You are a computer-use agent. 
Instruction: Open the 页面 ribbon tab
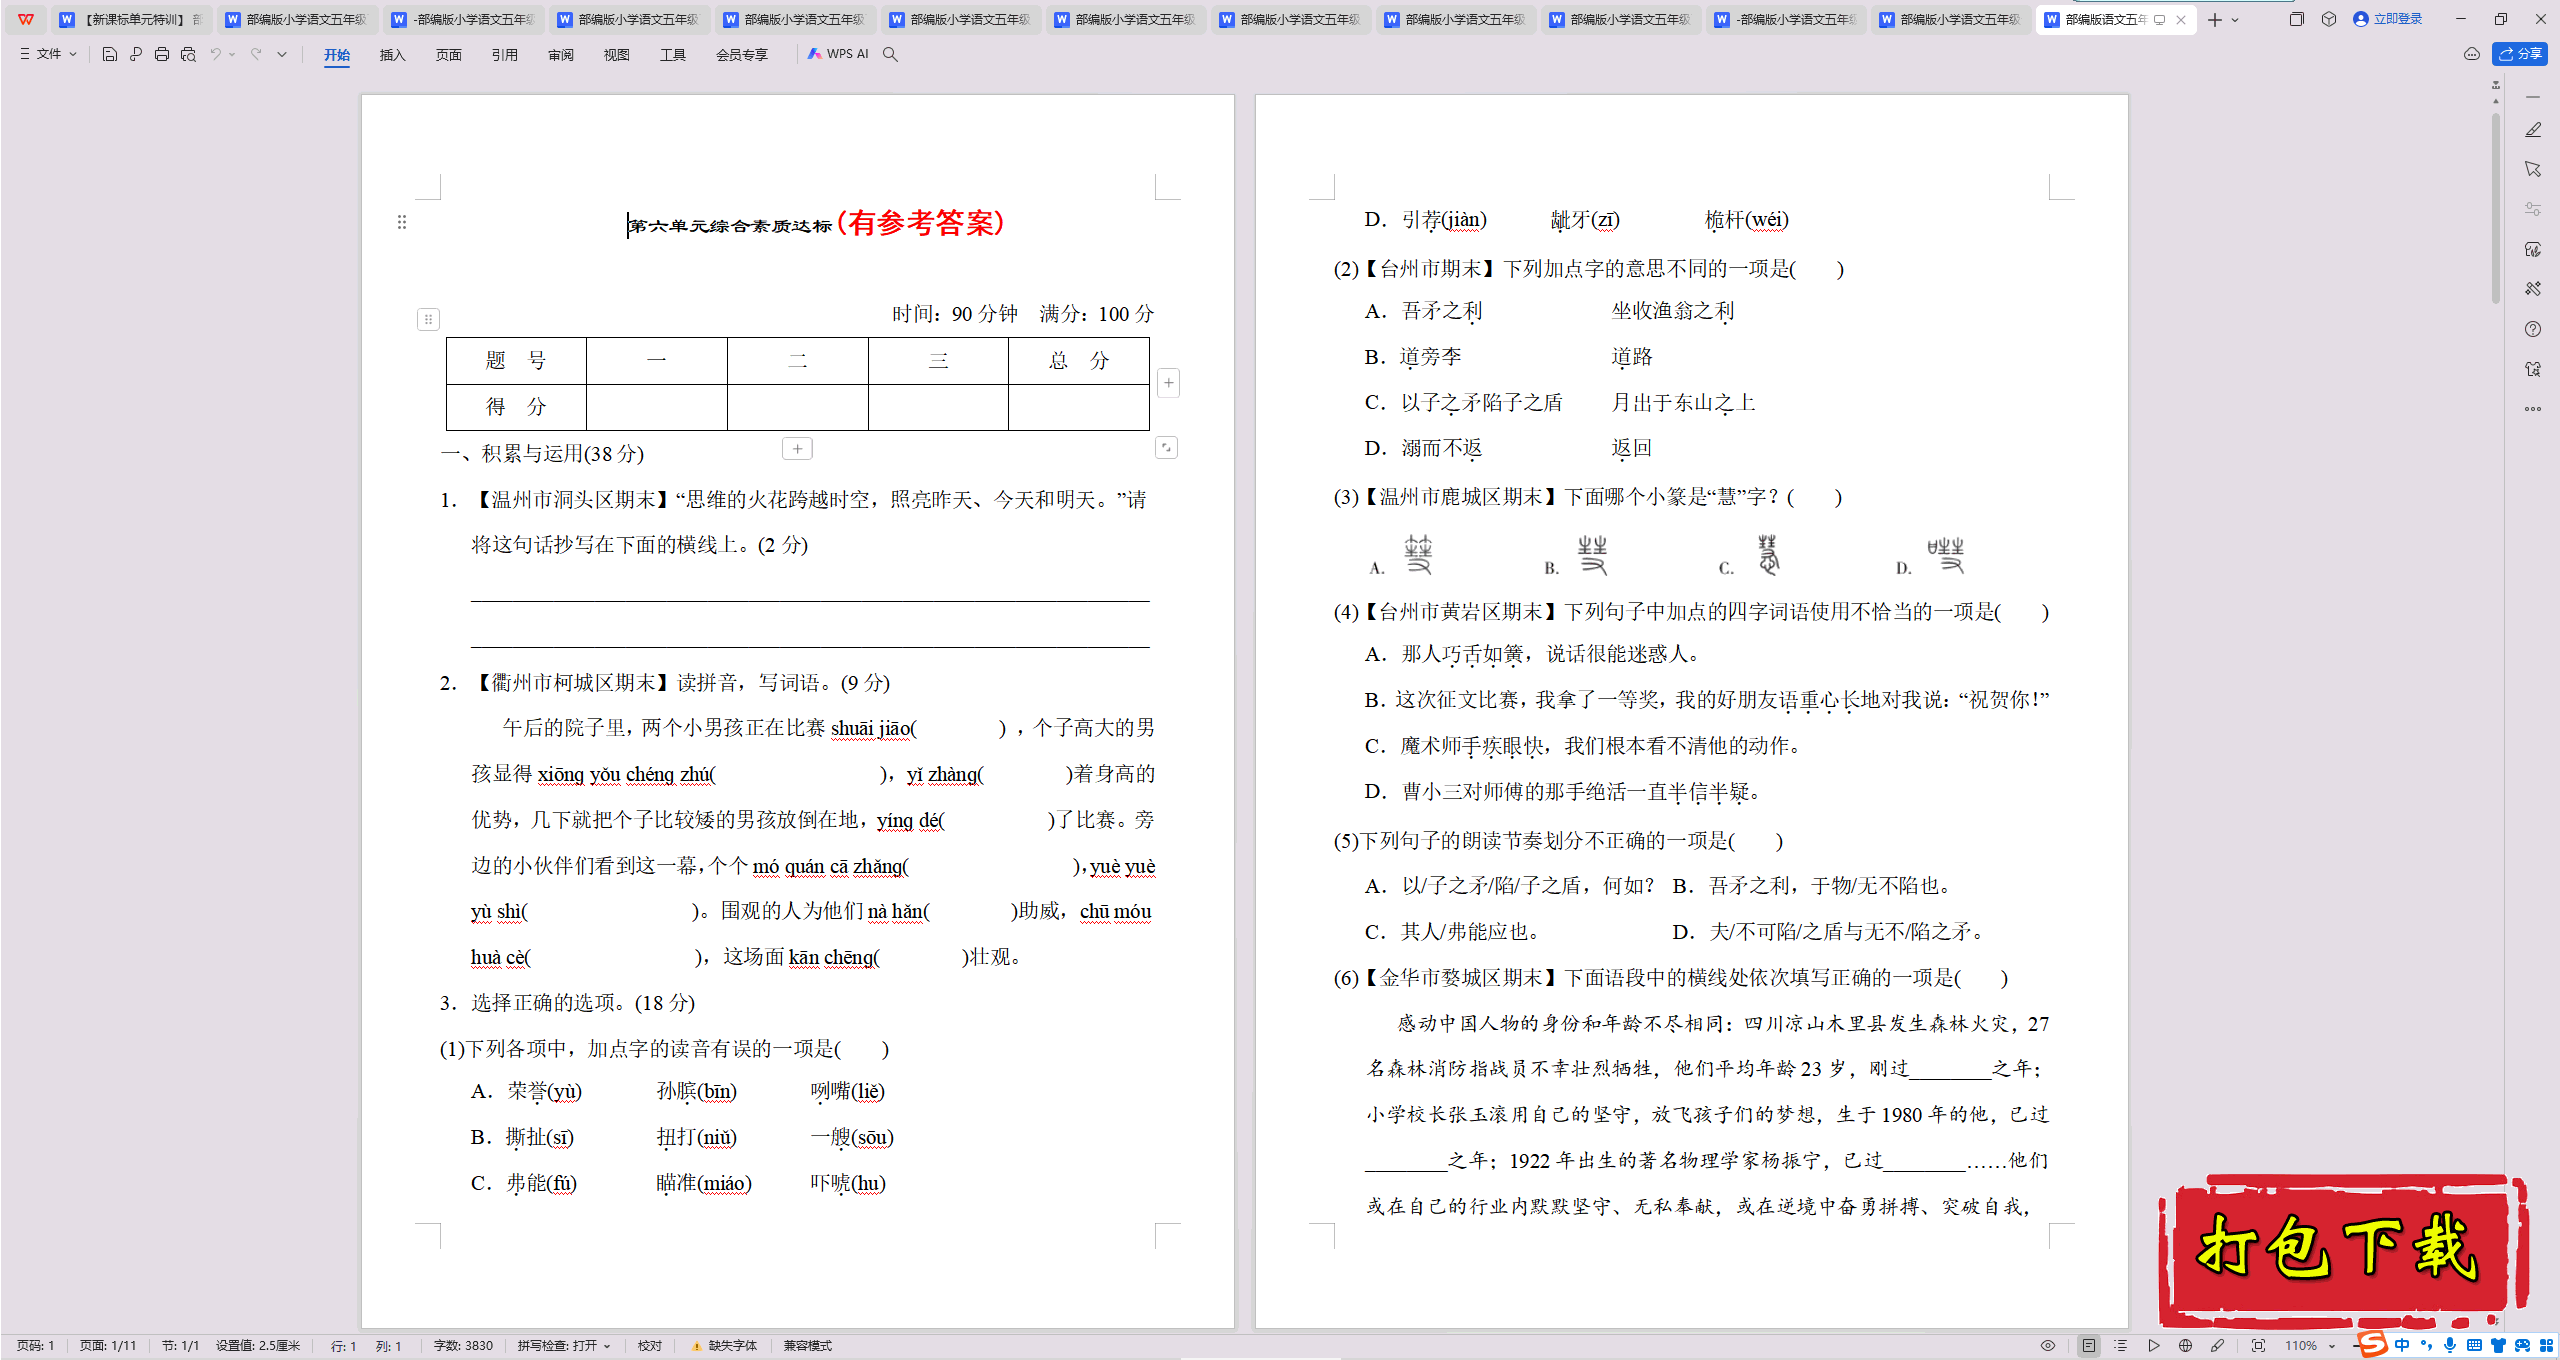click(x=449, y=55)
